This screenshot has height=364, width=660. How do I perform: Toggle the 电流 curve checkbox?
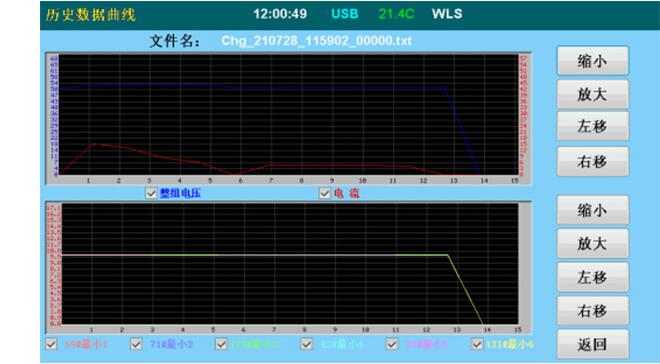point(325,193)
